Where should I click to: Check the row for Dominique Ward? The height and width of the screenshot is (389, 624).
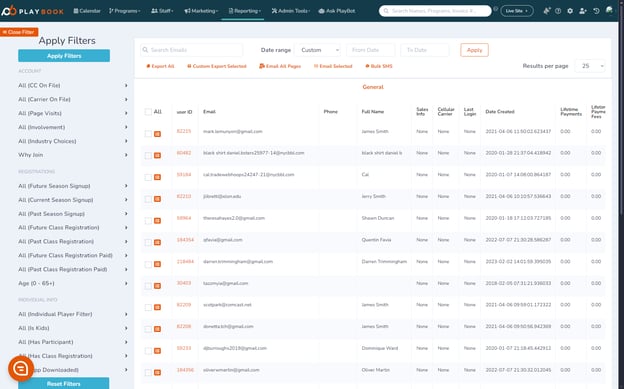(148, 351)
